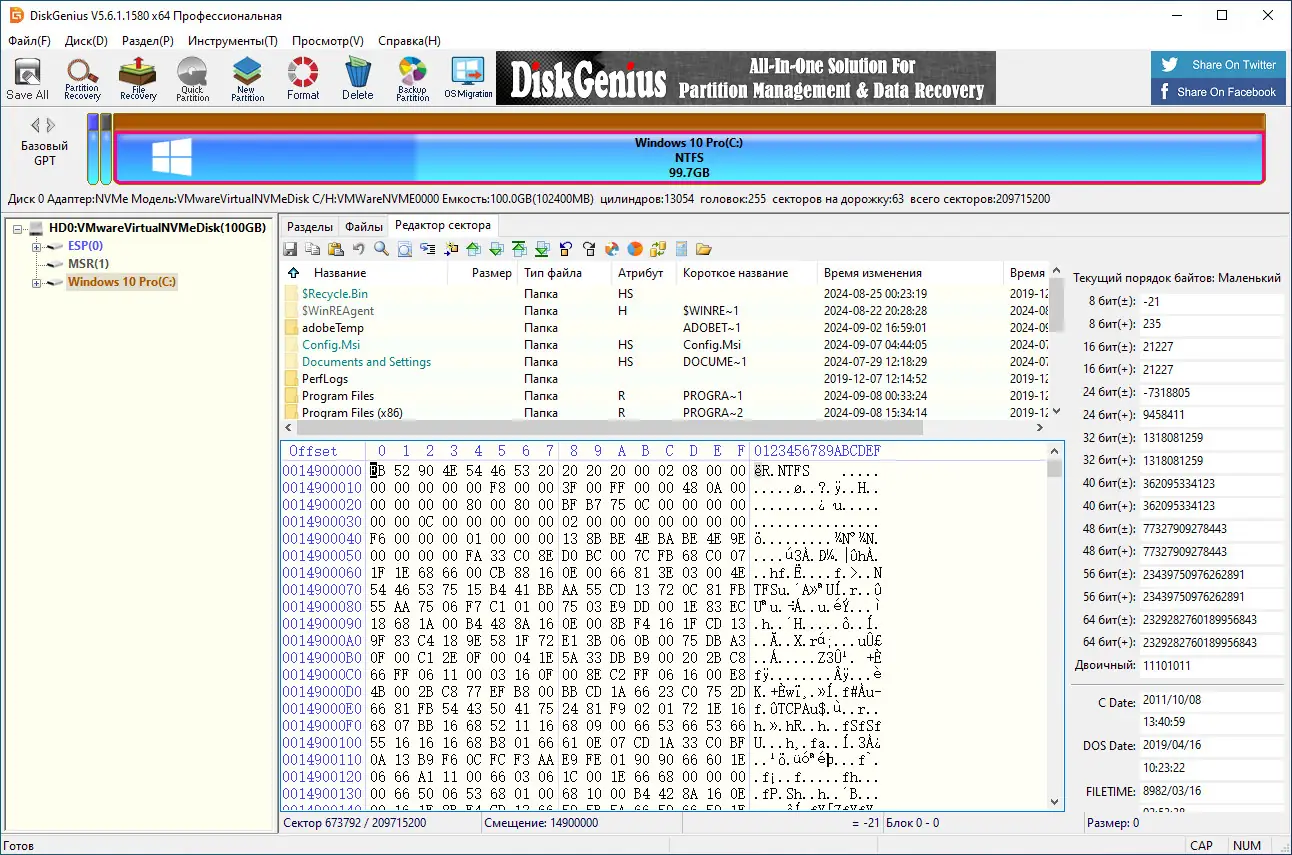Click the paste clipboard icon in the sector editor
The width and height of the screenshot is (1292, 855).
(336, 249)
